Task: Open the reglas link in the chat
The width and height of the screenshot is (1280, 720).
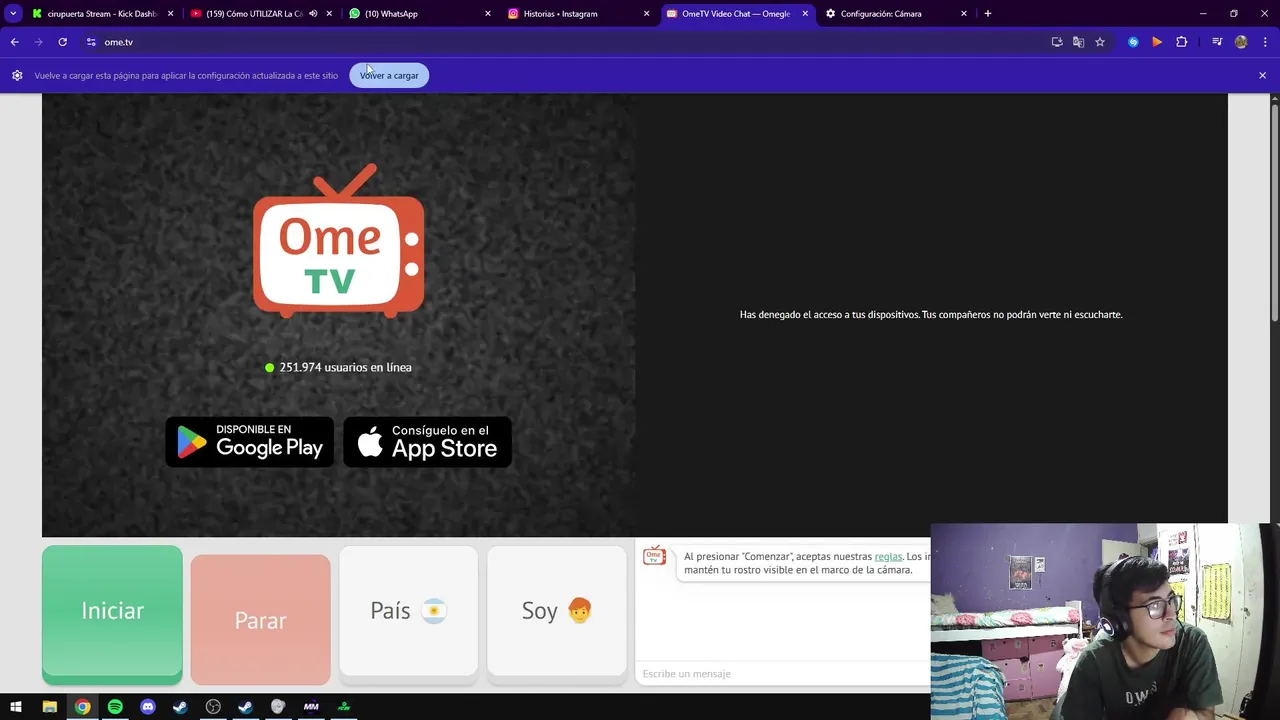Action: 888,557
